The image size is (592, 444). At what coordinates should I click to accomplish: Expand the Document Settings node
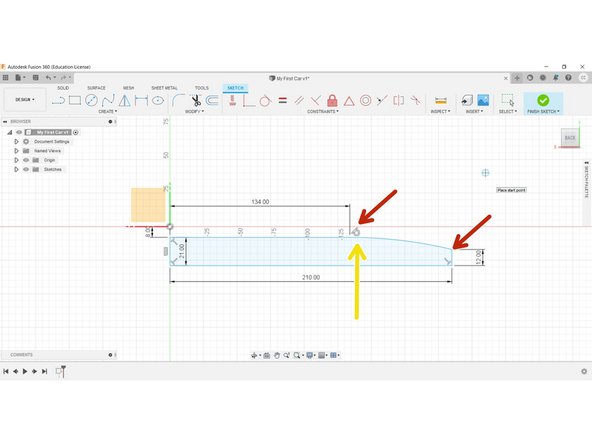click(x=16, y=142)
